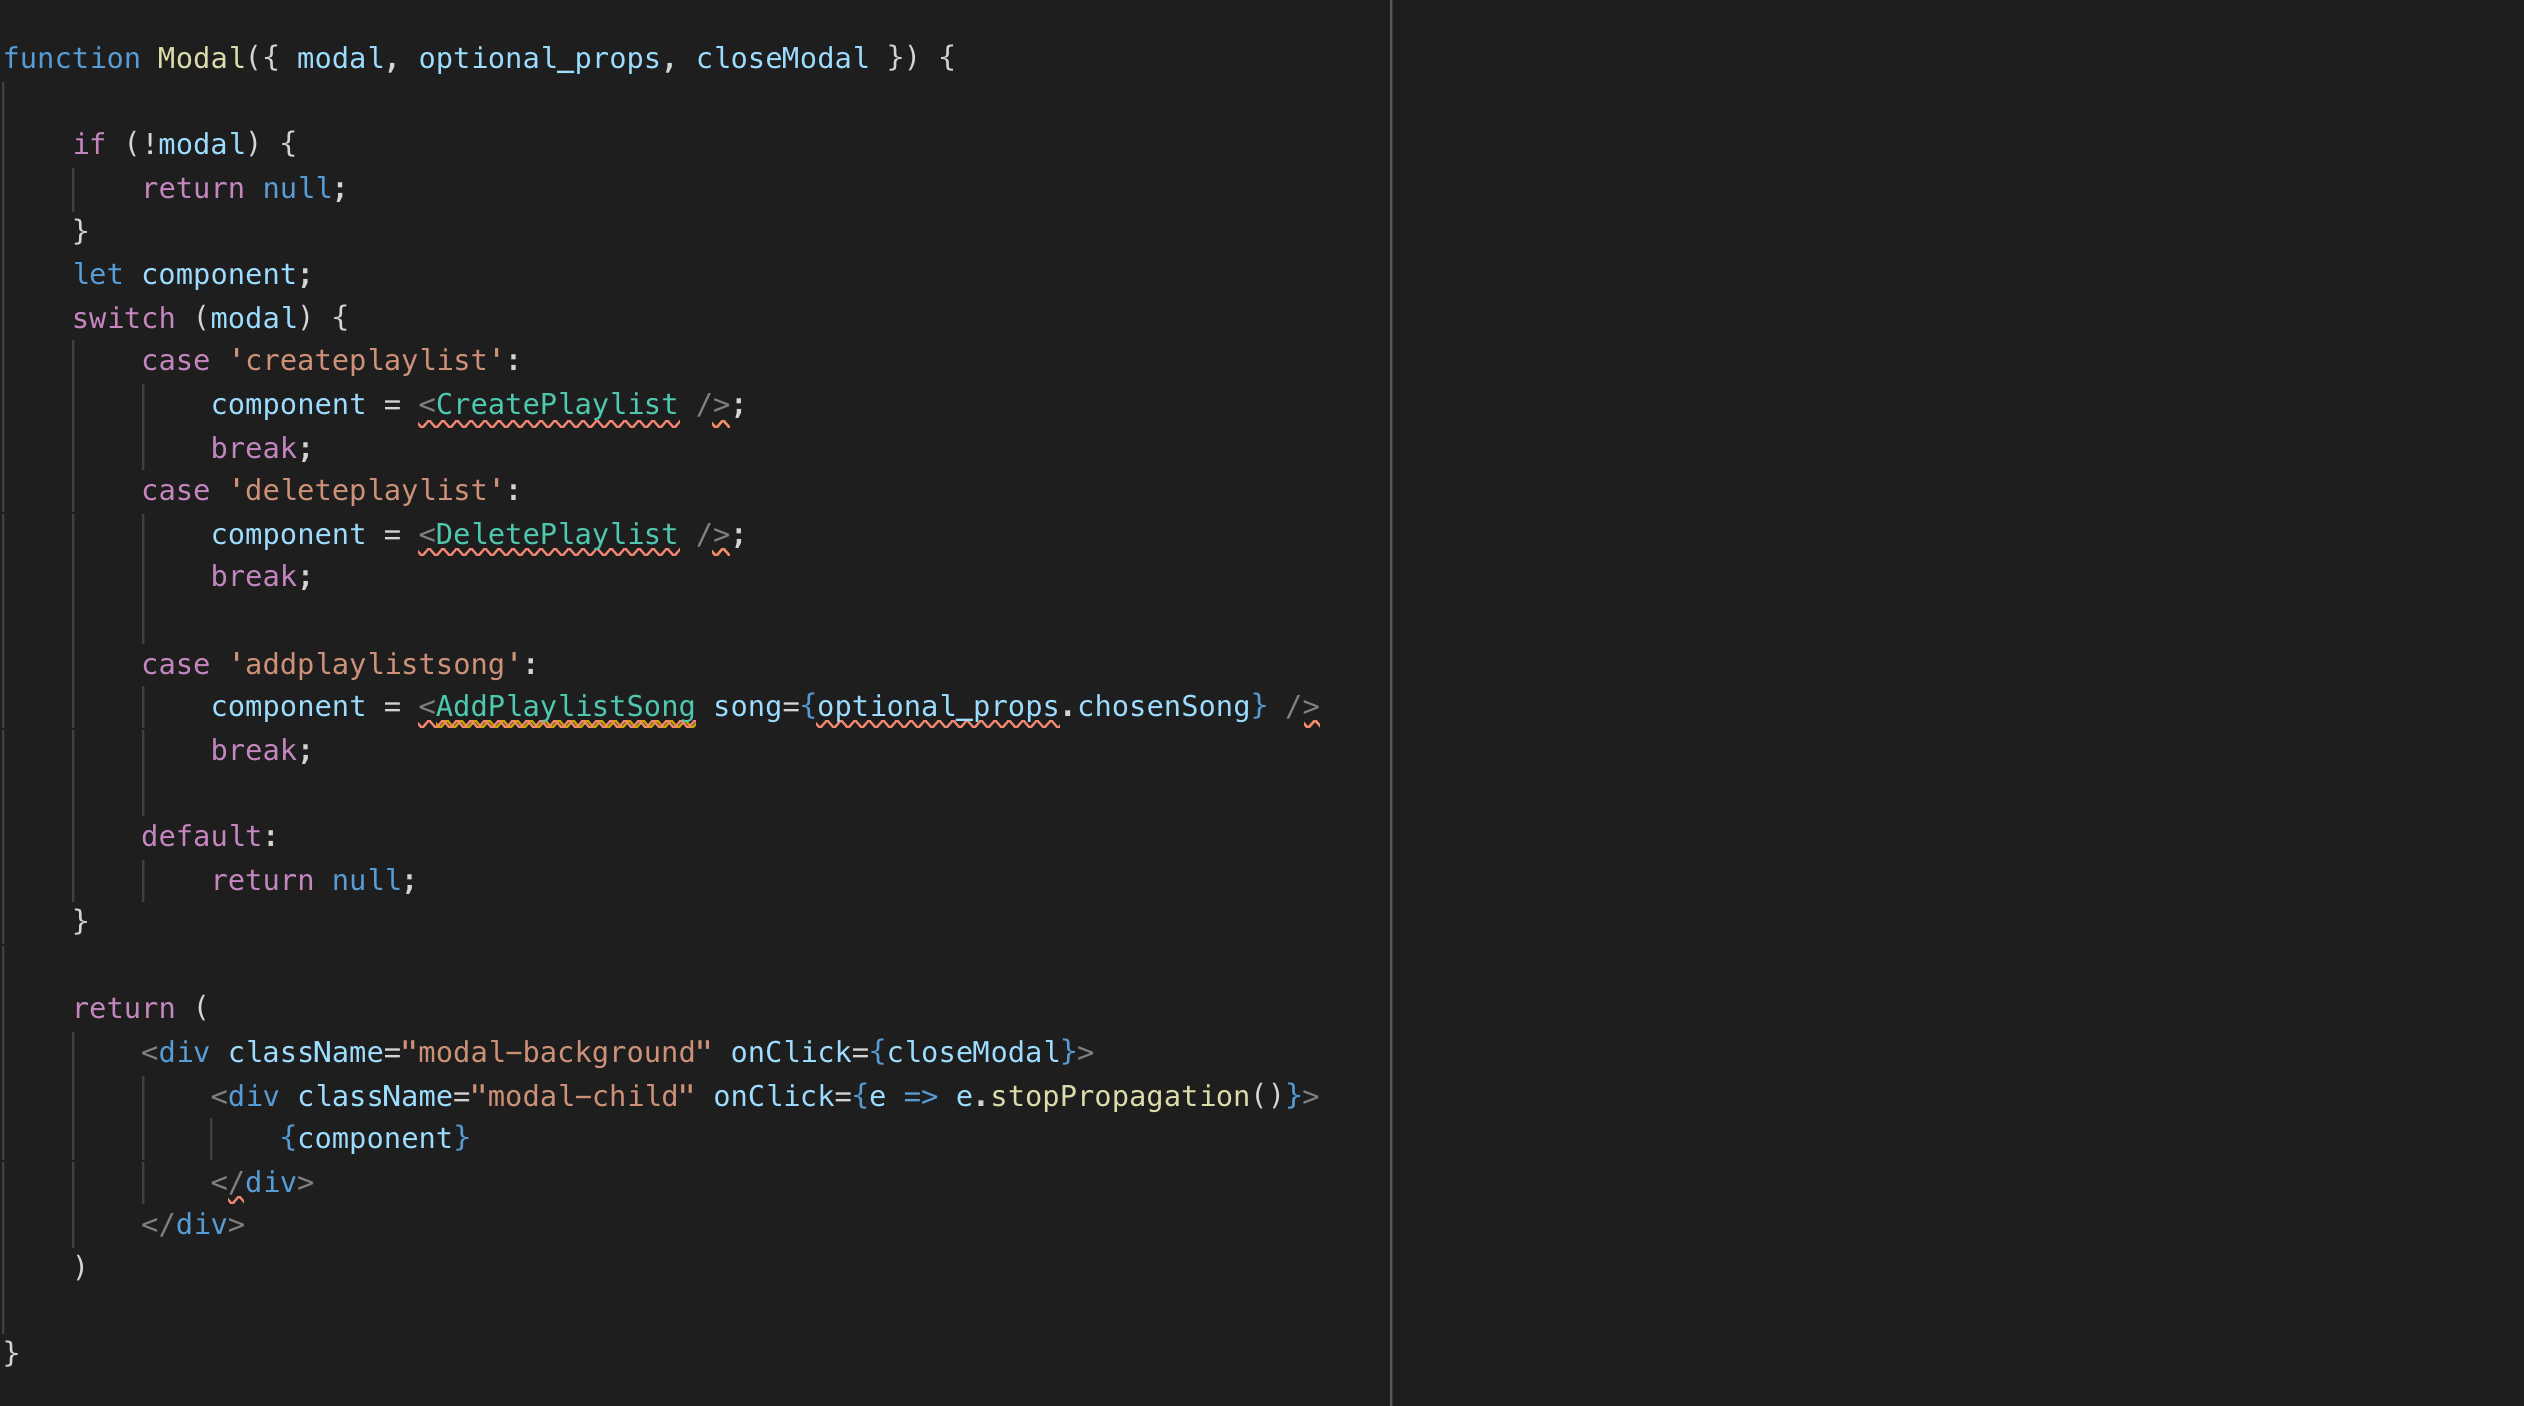
Task: Click the 'return (' line
Action: pos(140,1008)
